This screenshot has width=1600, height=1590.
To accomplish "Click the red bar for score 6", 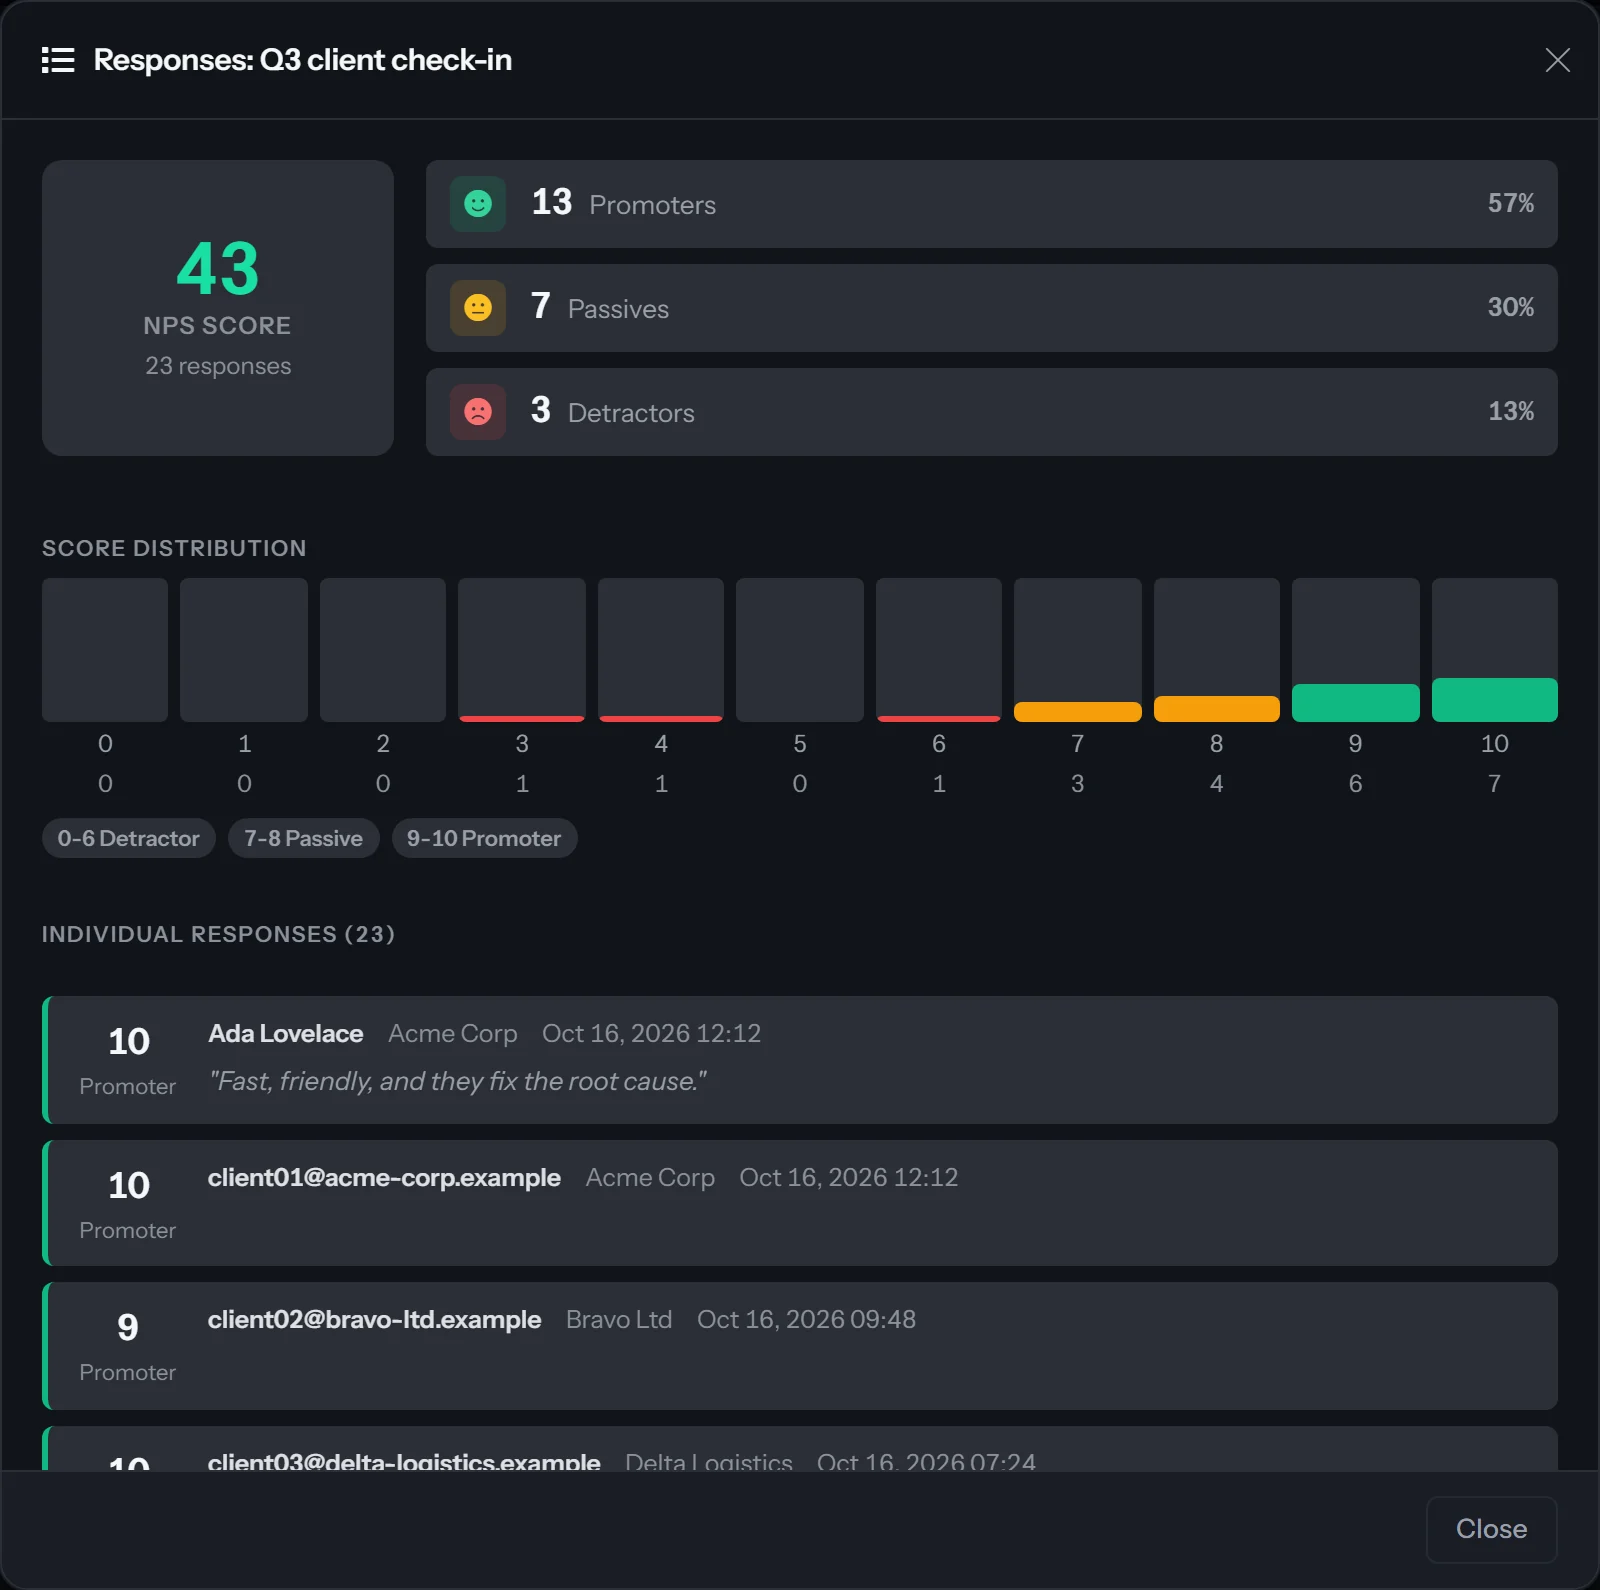I will coord(938,718).
